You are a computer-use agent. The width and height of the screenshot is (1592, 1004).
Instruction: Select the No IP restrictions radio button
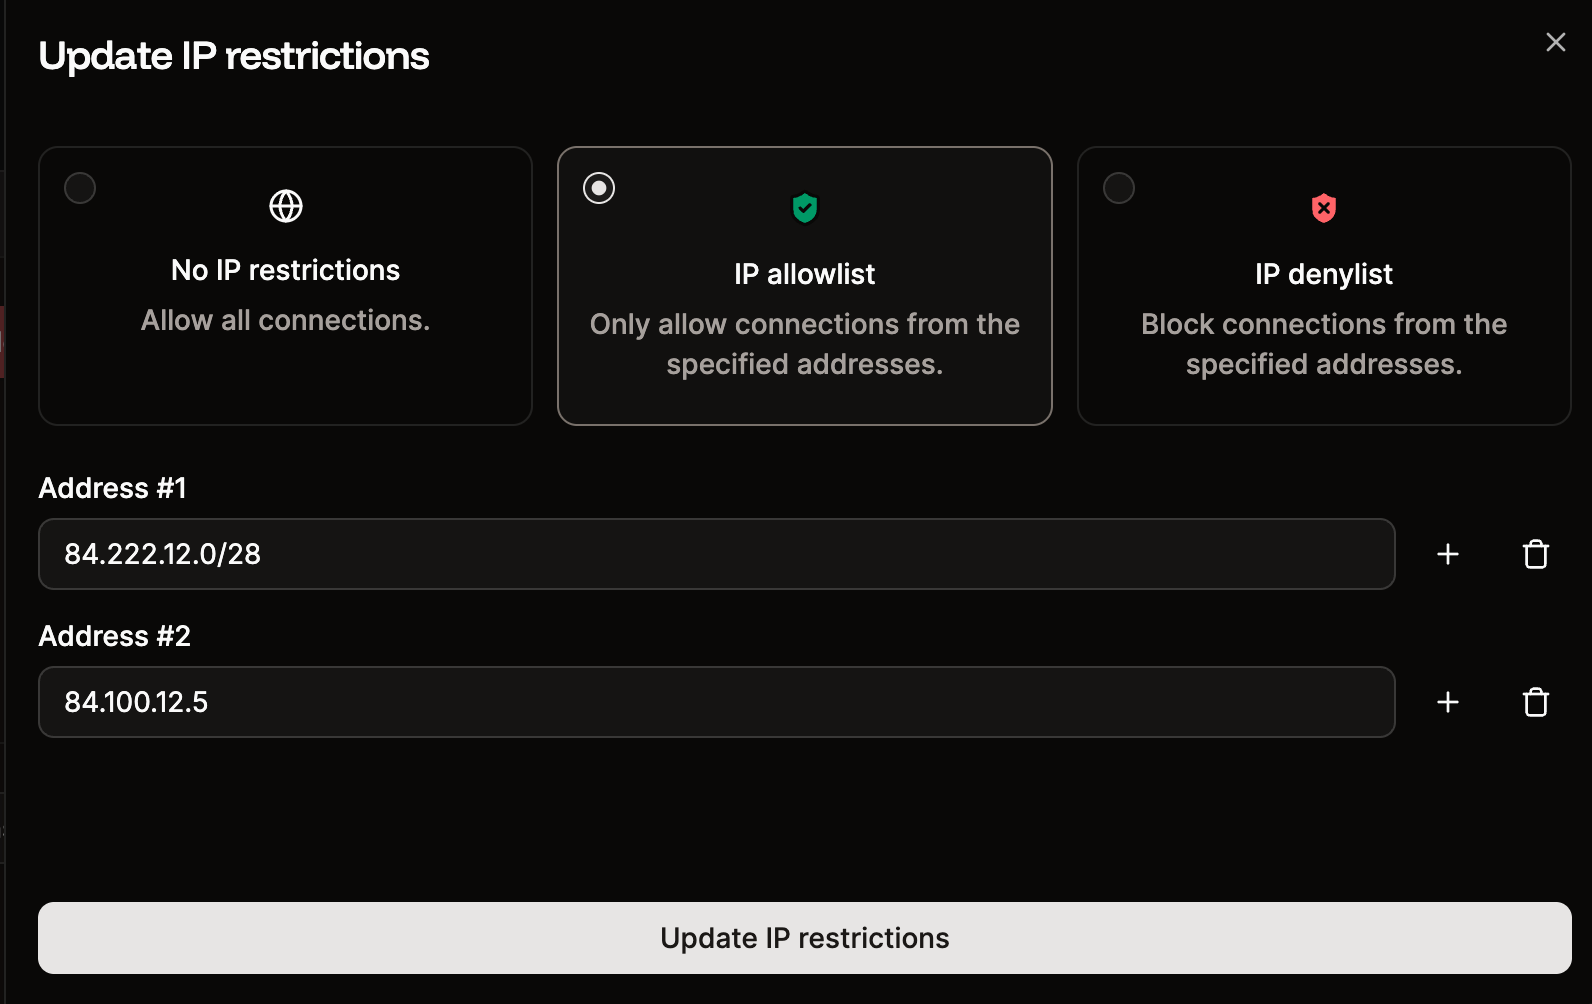pyautogui.click(x=79, y=187)
